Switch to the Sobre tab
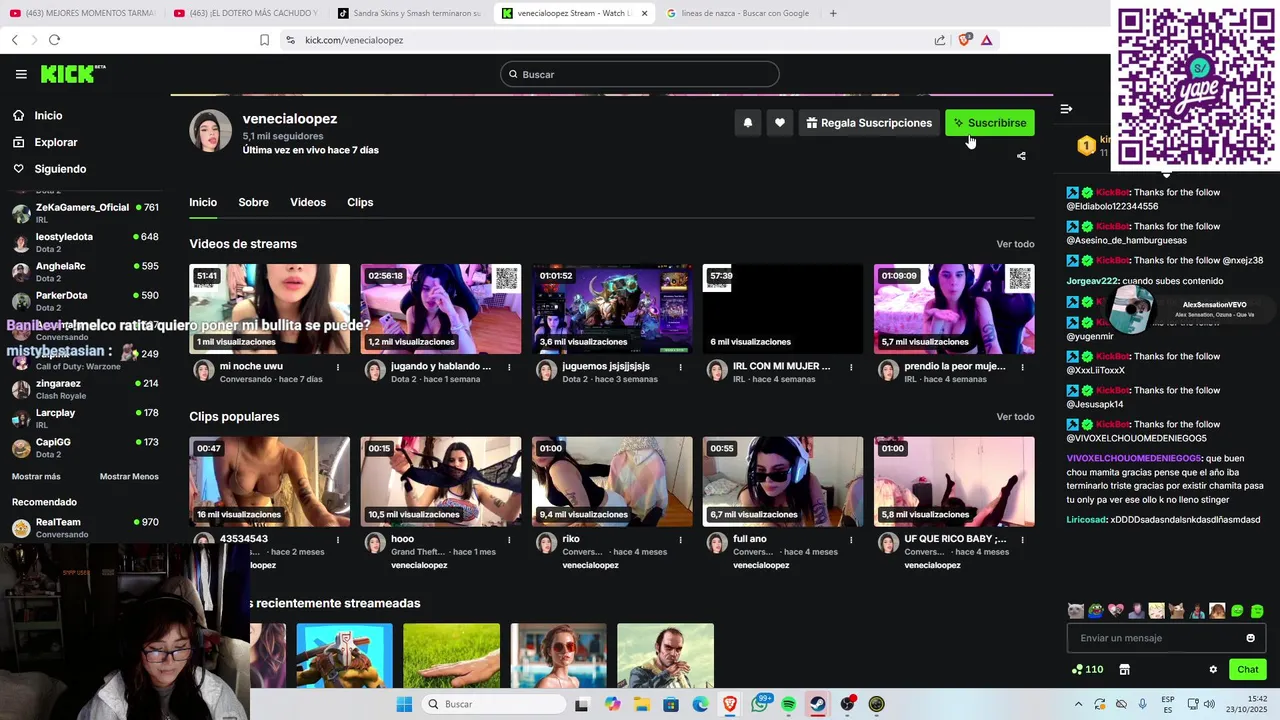The width and height of the screenshot is (1280, 720). [253, 203]
